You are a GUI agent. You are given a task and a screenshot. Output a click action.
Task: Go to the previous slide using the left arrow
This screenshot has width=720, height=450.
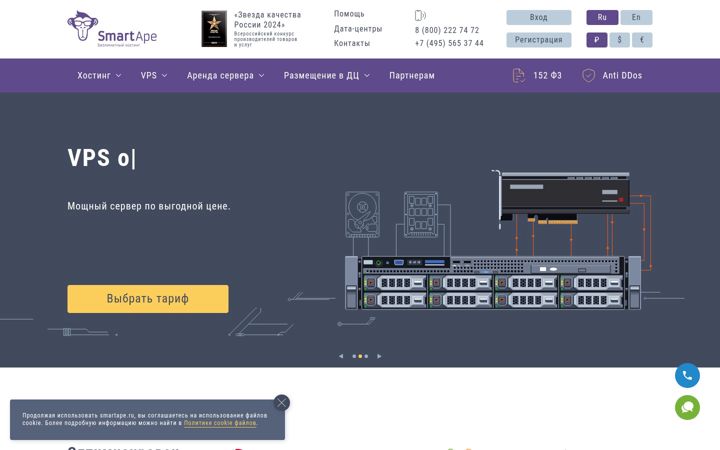tap(341, 356)
